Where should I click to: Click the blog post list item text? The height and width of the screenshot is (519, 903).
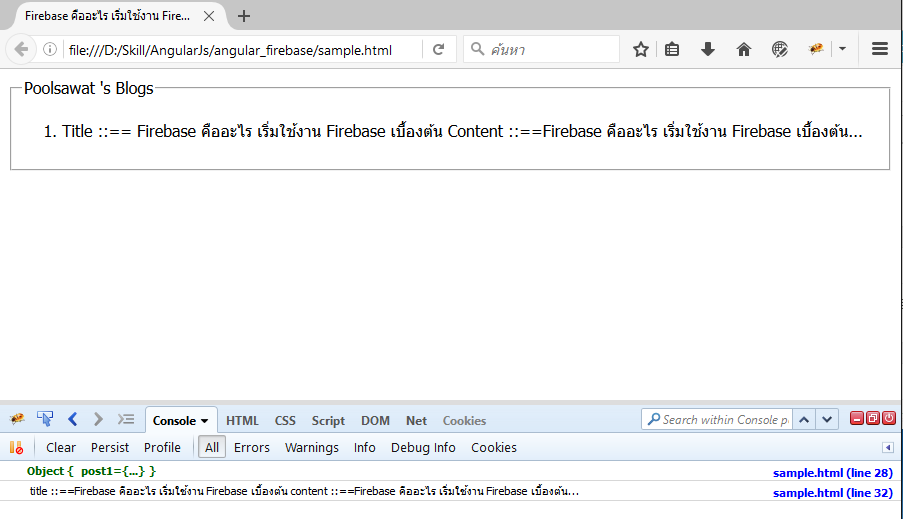[462, 131]
